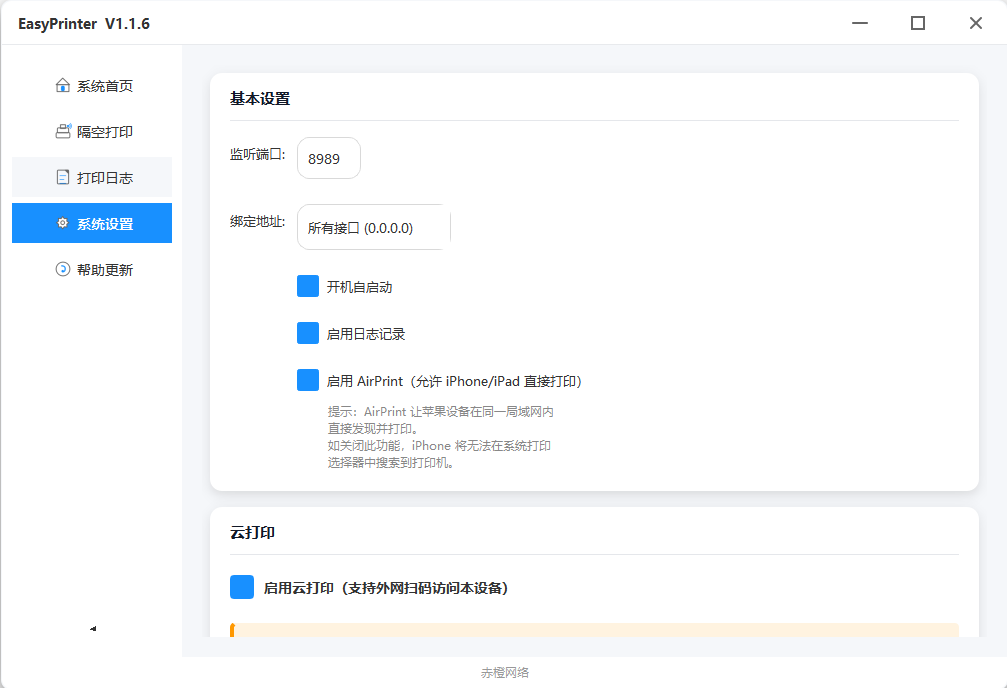Image resolution: width=1007 pixels, height=688 pixels.
Task: Click the printer icon beside 隔空打印
Action: (63, 131)
